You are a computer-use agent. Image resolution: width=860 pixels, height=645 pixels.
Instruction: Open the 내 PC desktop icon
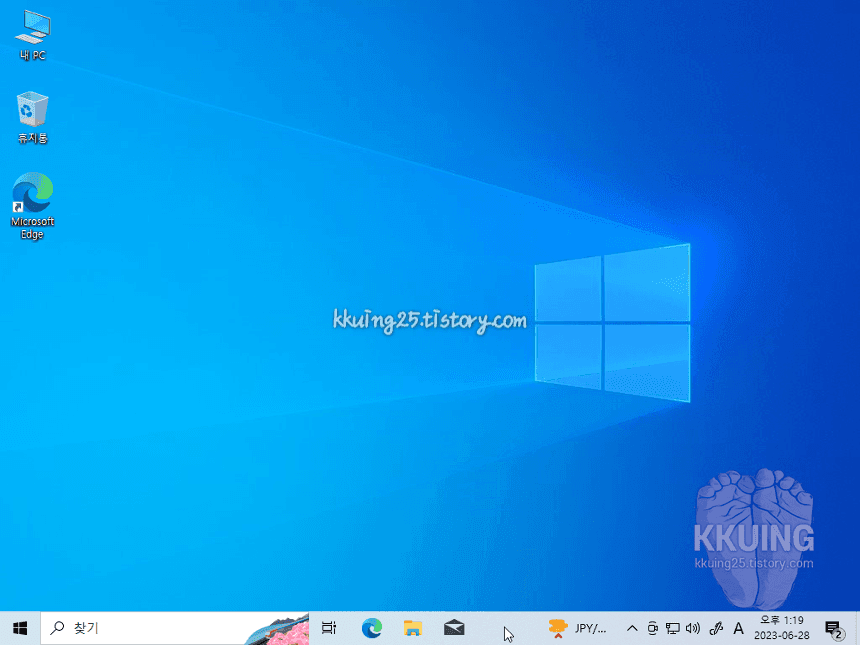[x=33, y=35]
